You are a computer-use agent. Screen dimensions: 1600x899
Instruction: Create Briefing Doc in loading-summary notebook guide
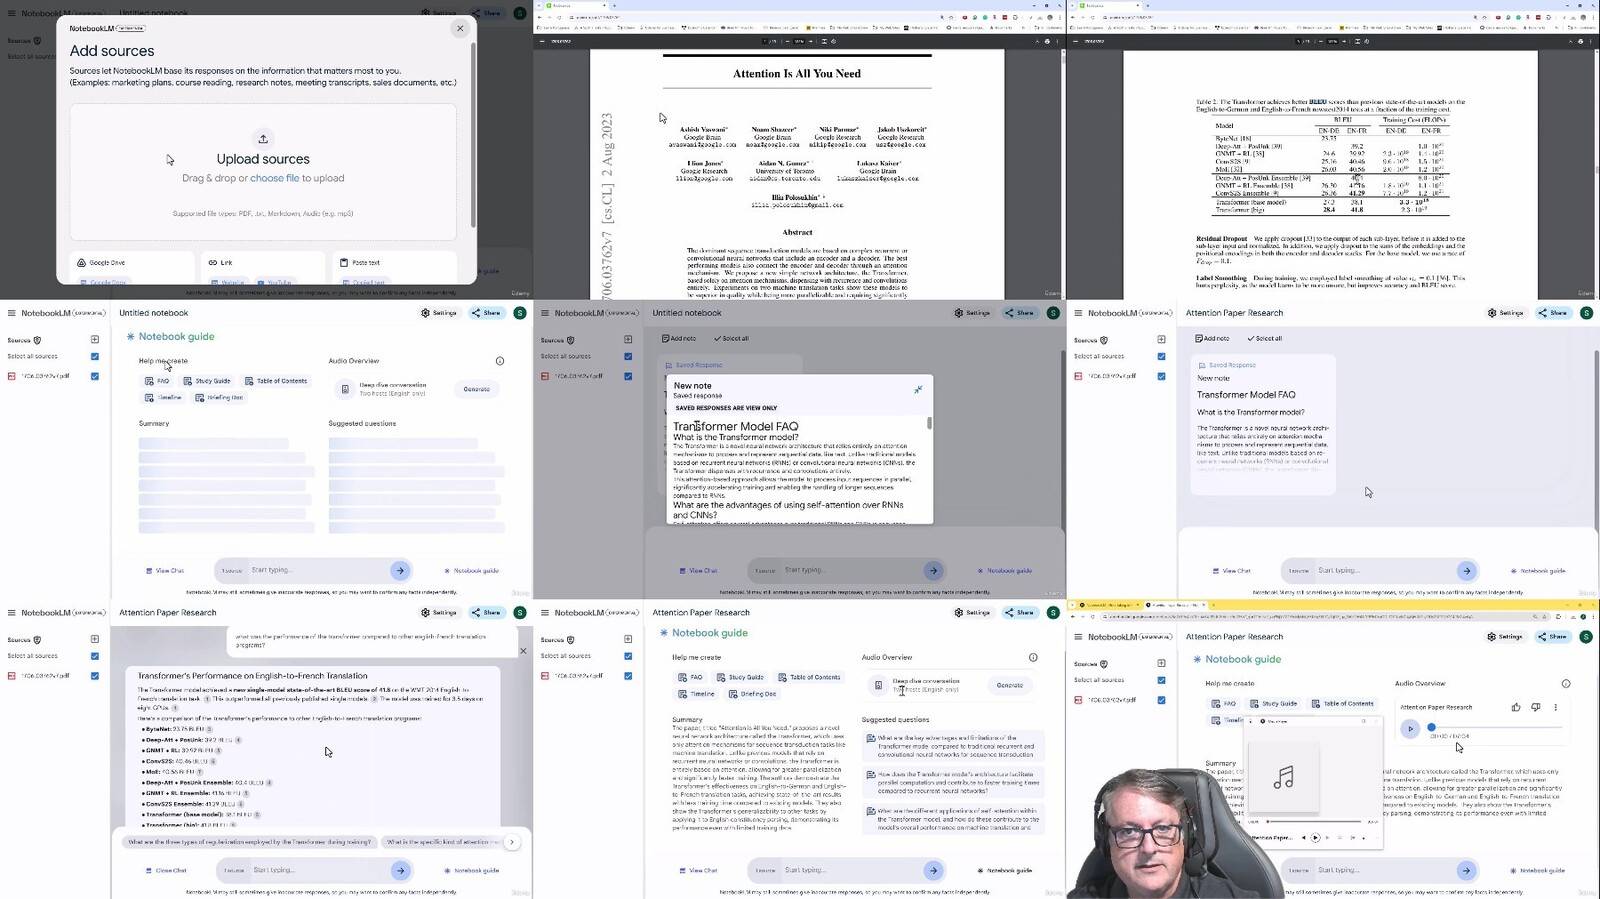(219, 397)
